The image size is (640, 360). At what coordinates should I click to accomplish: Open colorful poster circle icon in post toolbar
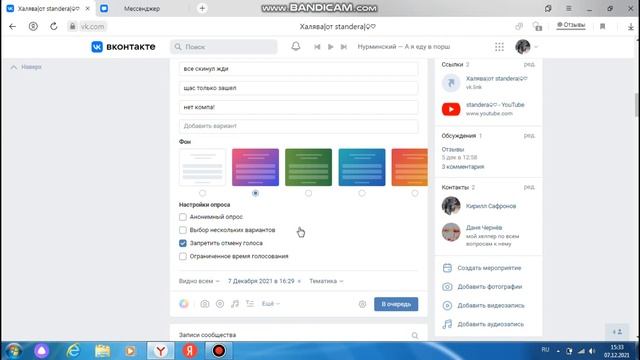pyautogui.click(x=184, y=304)
